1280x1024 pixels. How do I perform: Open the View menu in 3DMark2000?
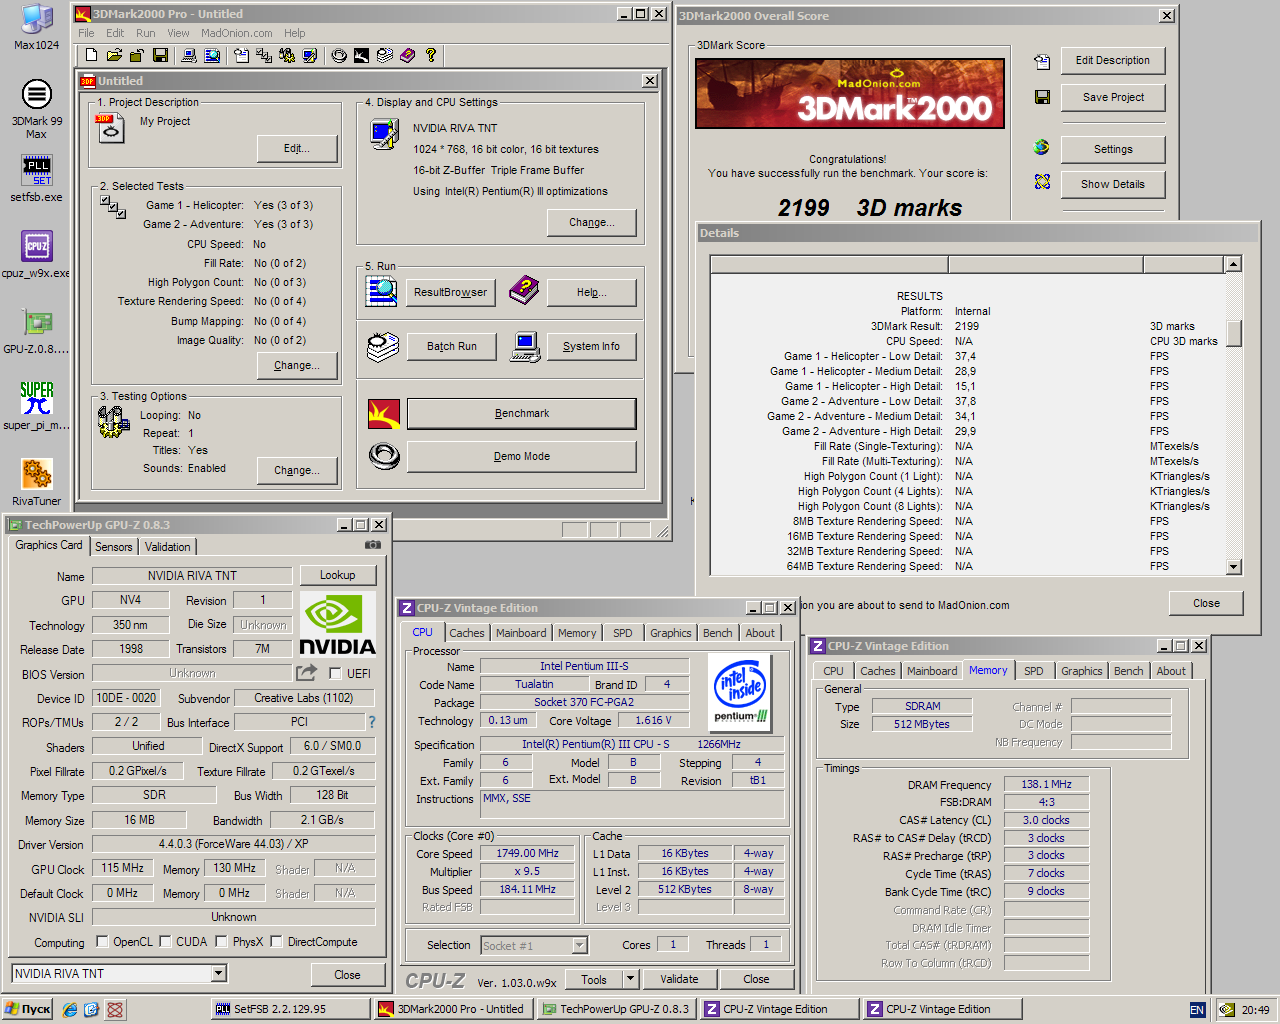point(178,33)
